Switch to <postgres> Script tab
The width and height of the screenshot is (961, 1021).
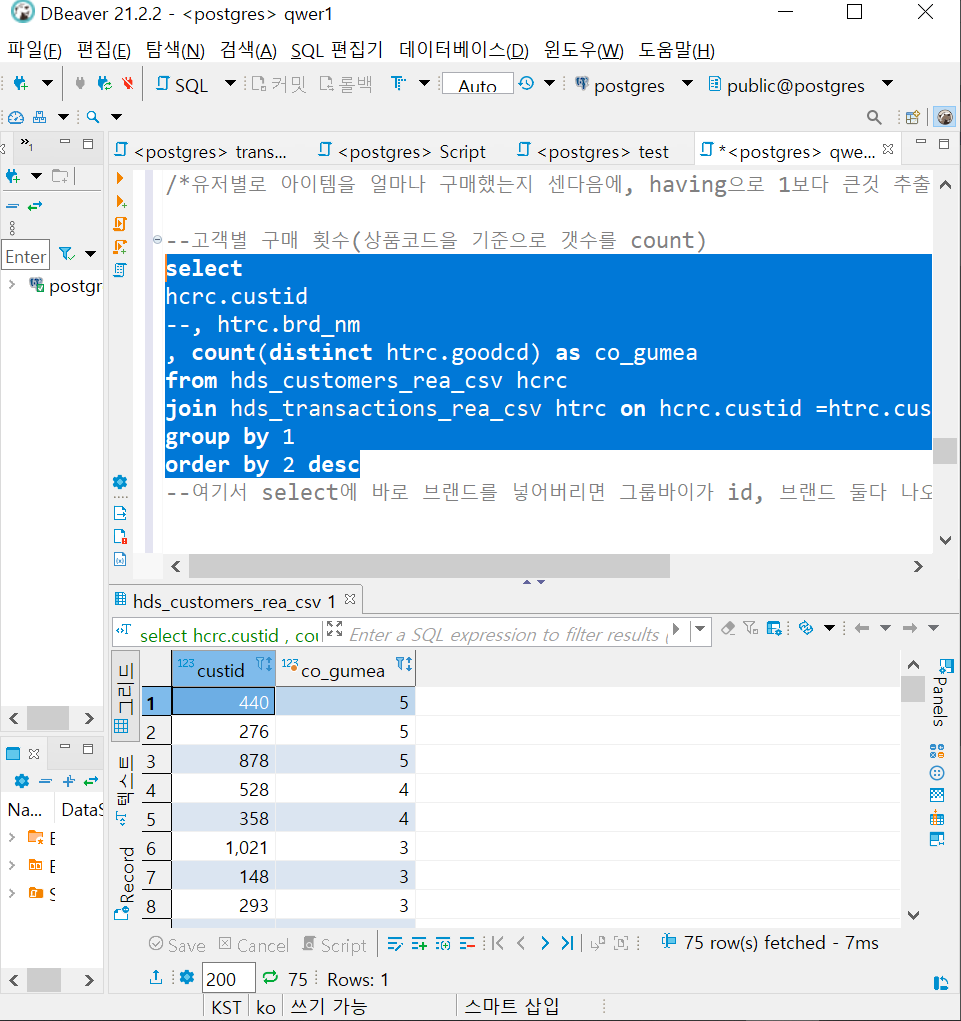(x=402, y=152)
